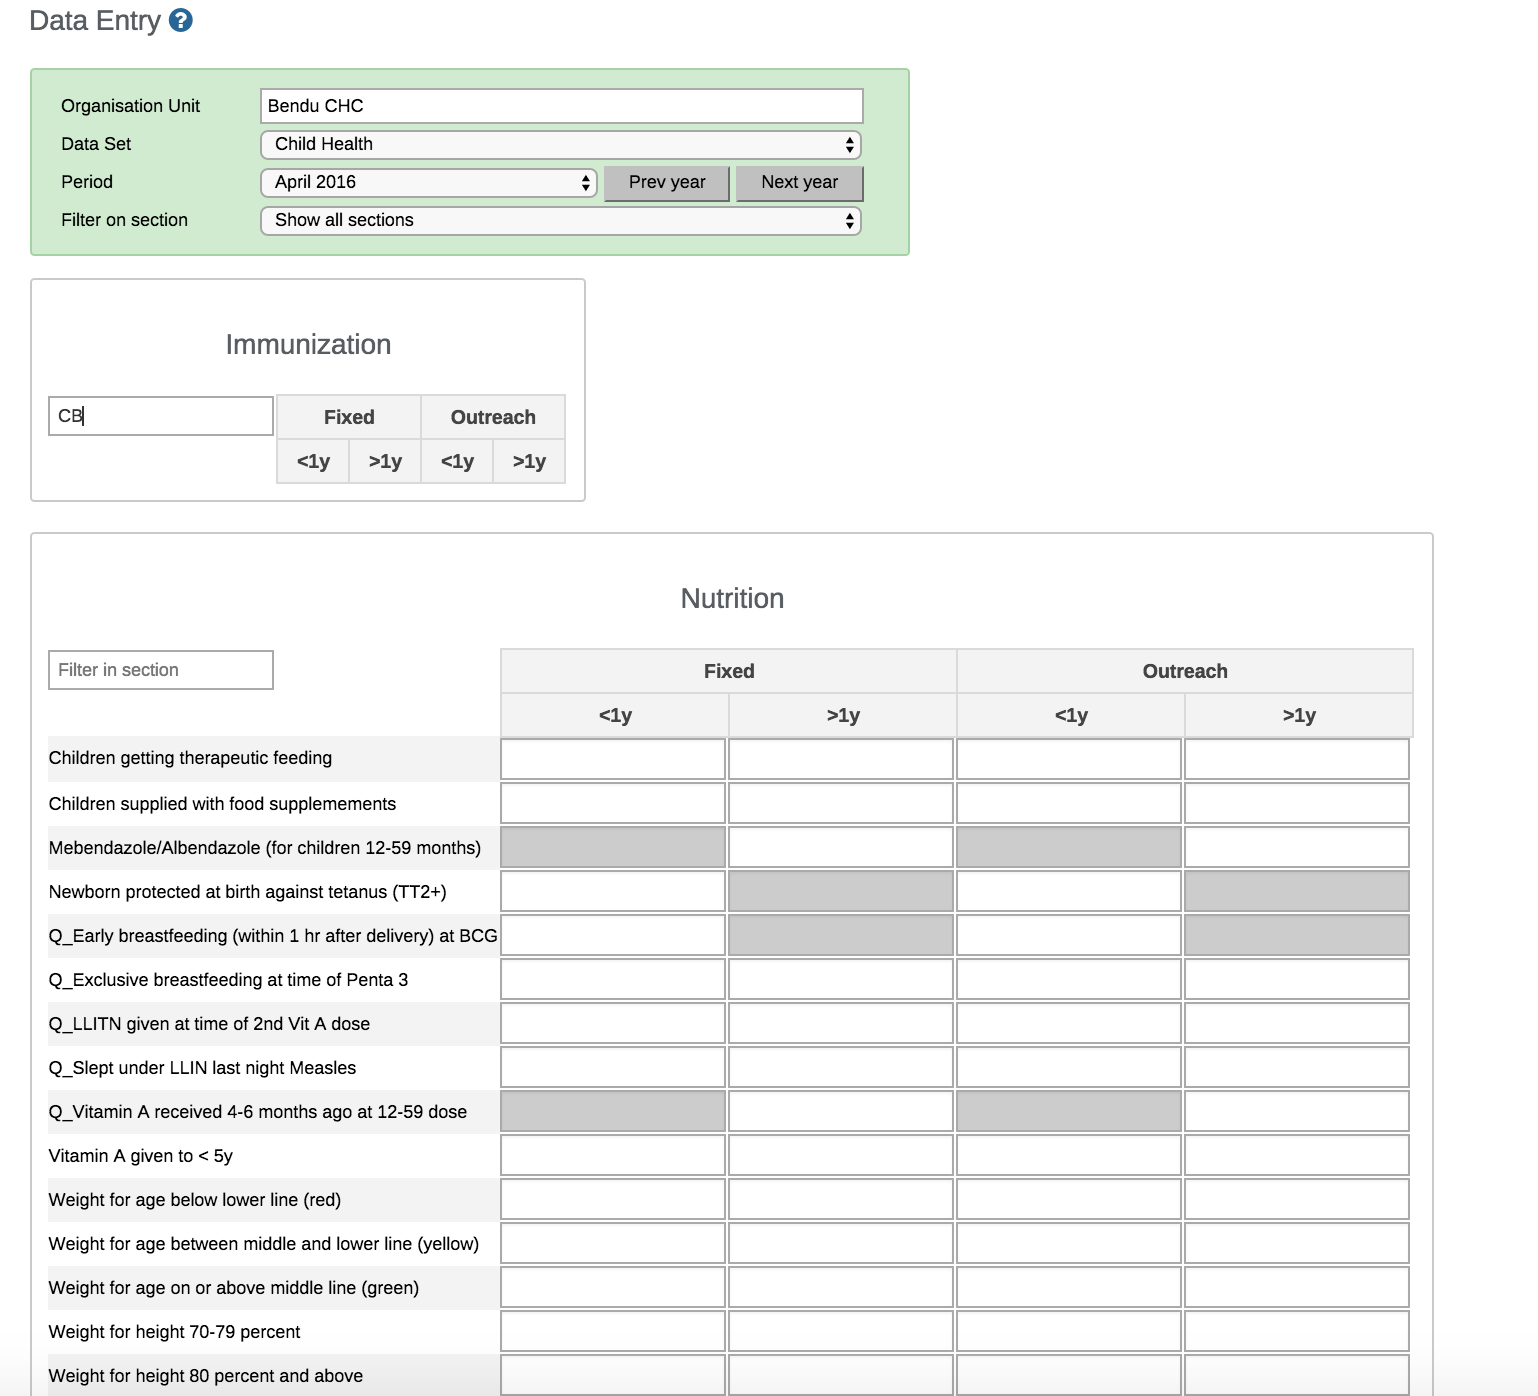
Task: Focus the Immunization filter field containing CB
Action: (161, 416)
